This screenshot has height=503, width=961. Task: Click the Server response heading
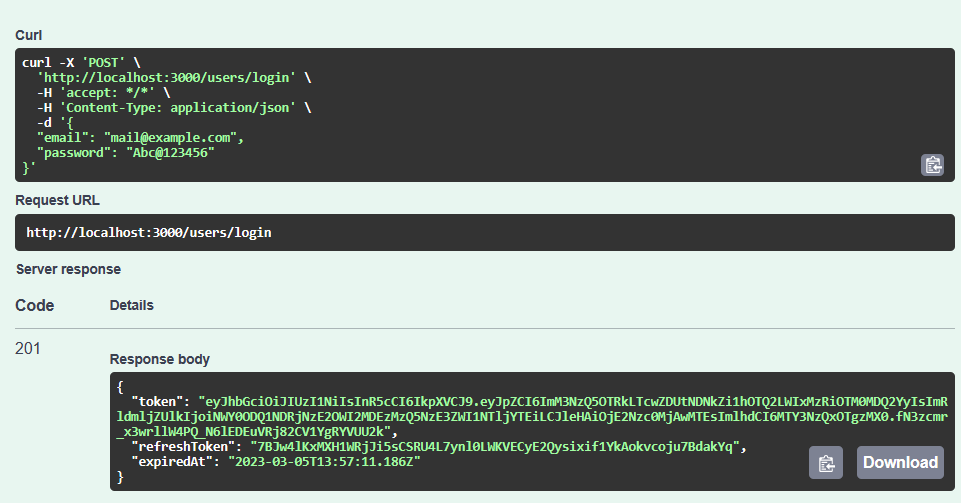[68, 269]
